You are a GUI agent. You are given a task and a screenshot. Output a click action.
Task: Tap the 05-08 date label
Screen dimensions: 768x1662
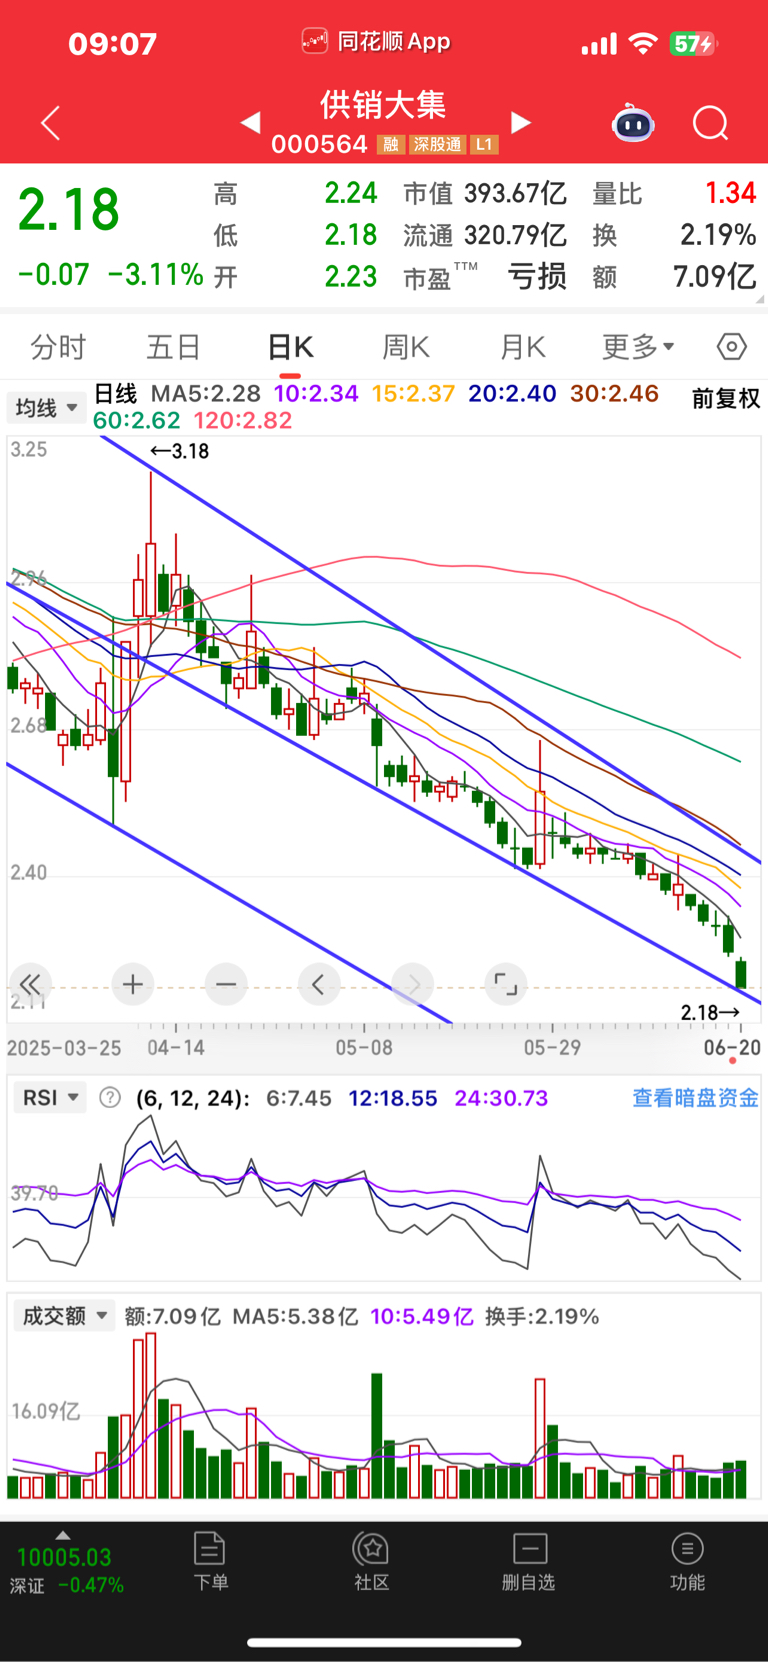(364, 1047)
